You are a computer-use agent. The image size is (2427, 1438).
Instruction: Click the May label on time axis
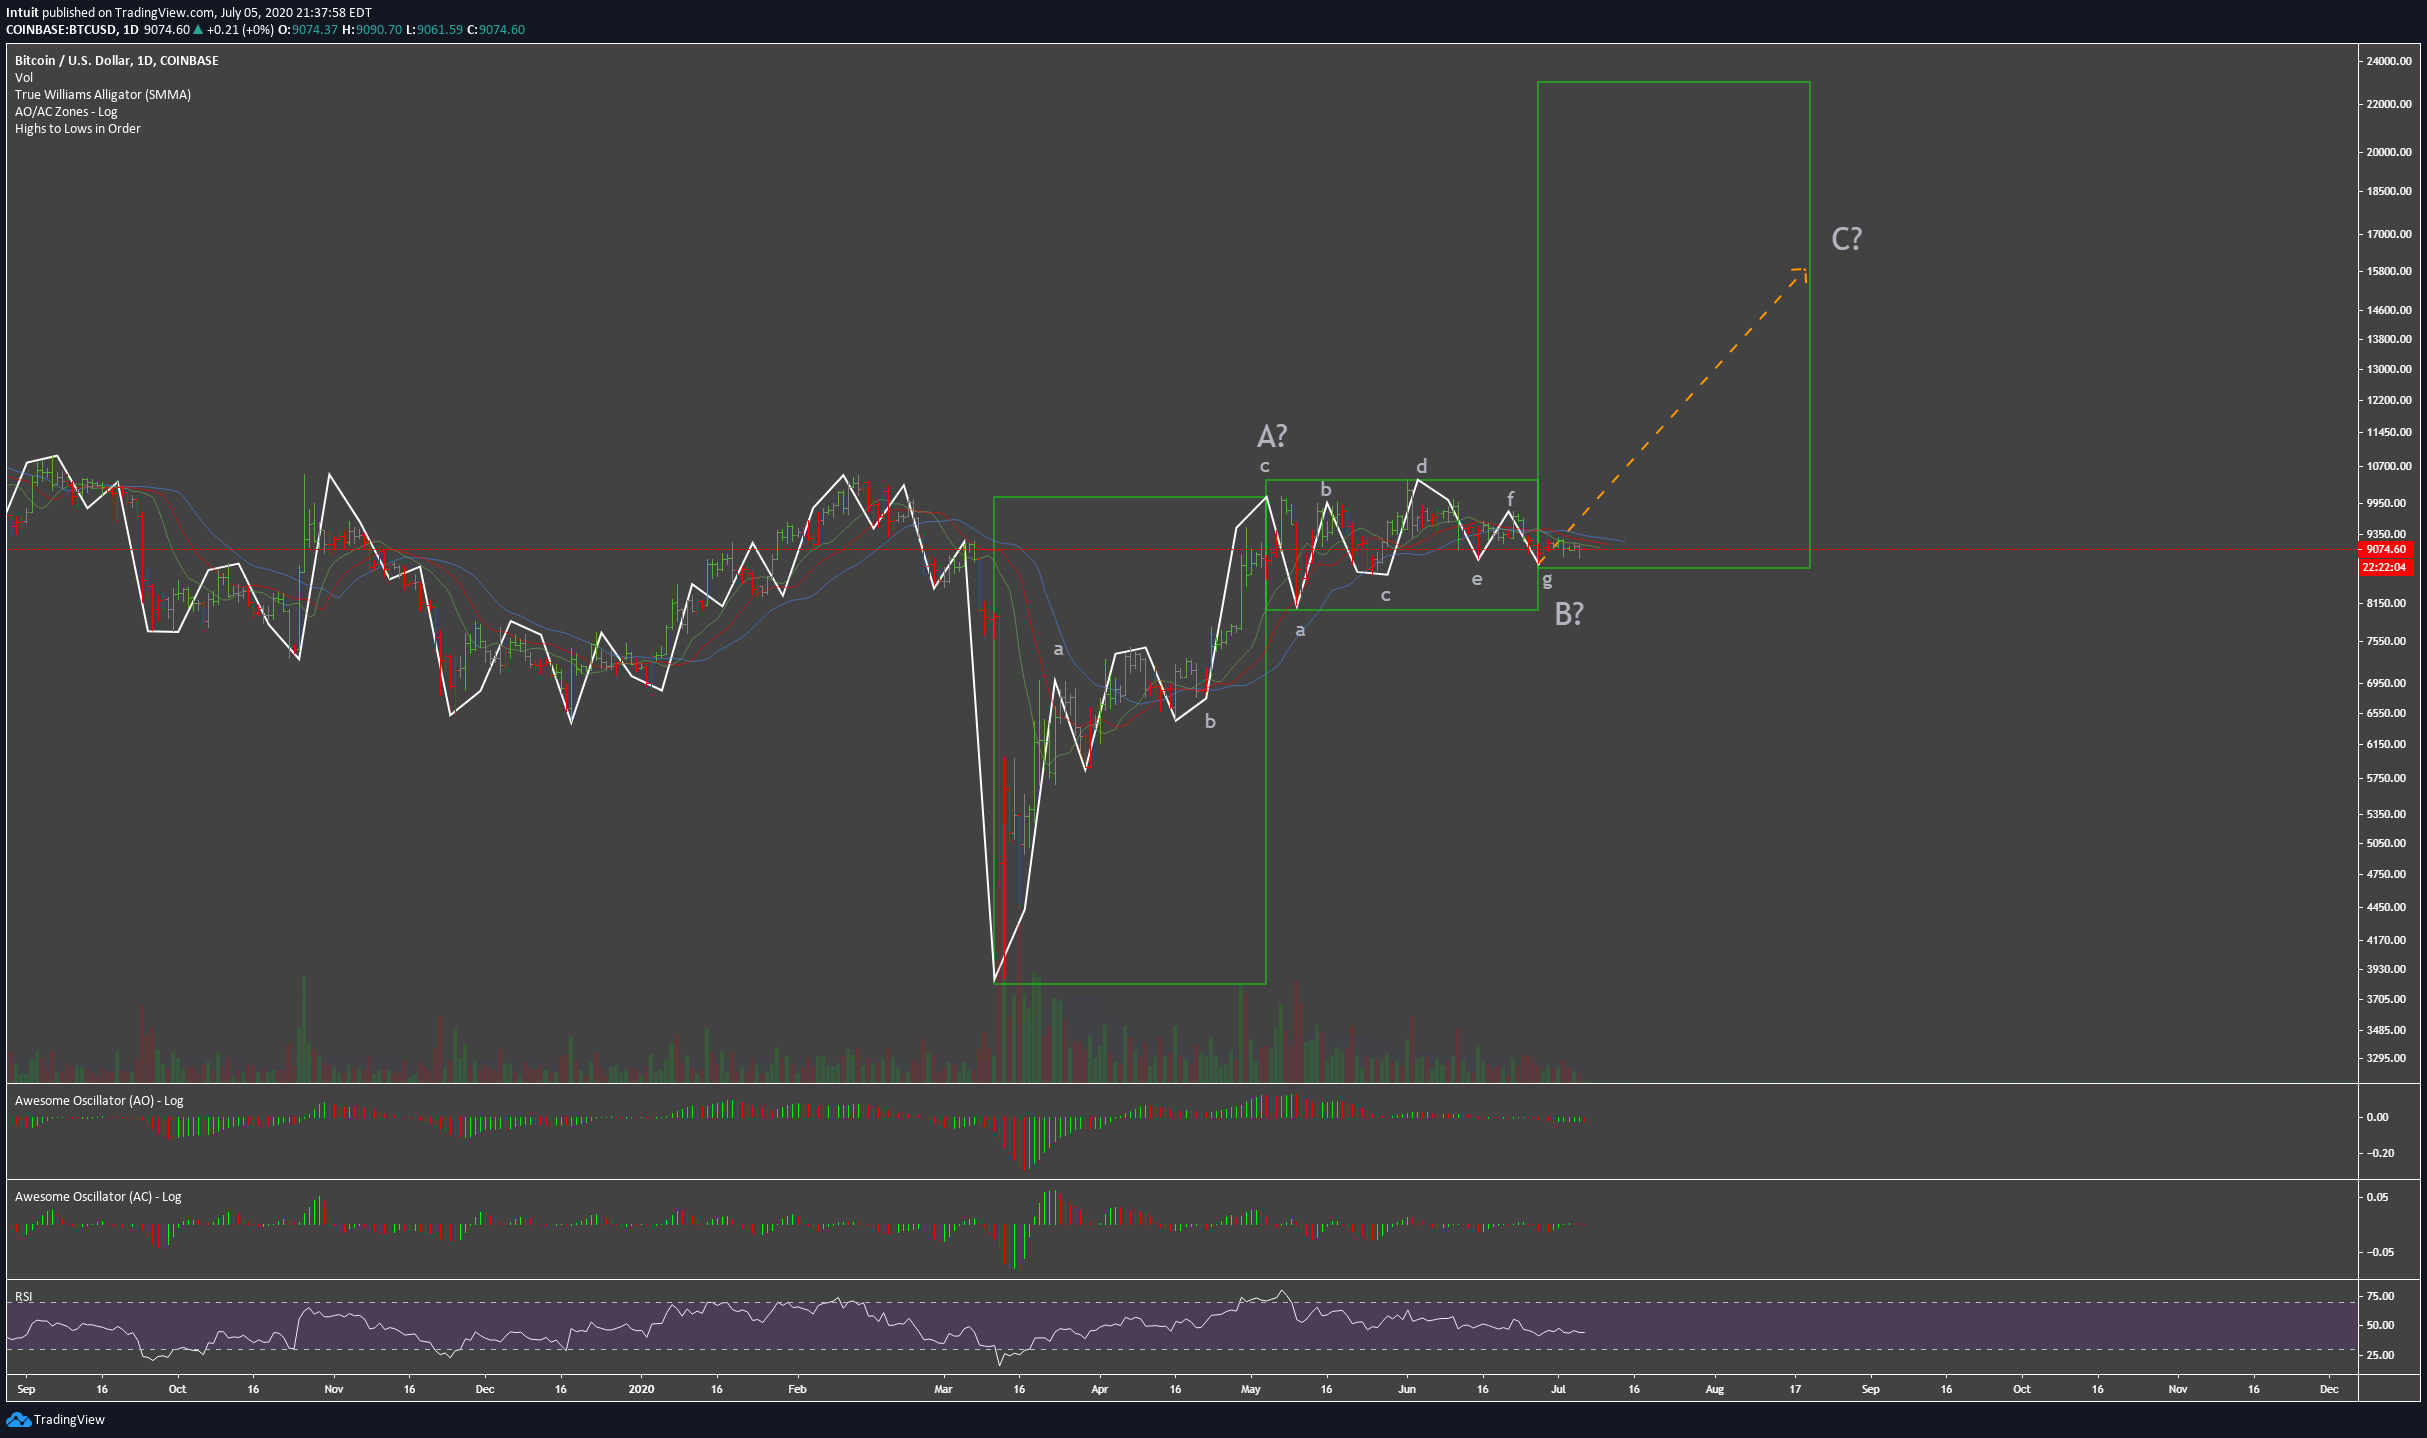point(1251,1389)
